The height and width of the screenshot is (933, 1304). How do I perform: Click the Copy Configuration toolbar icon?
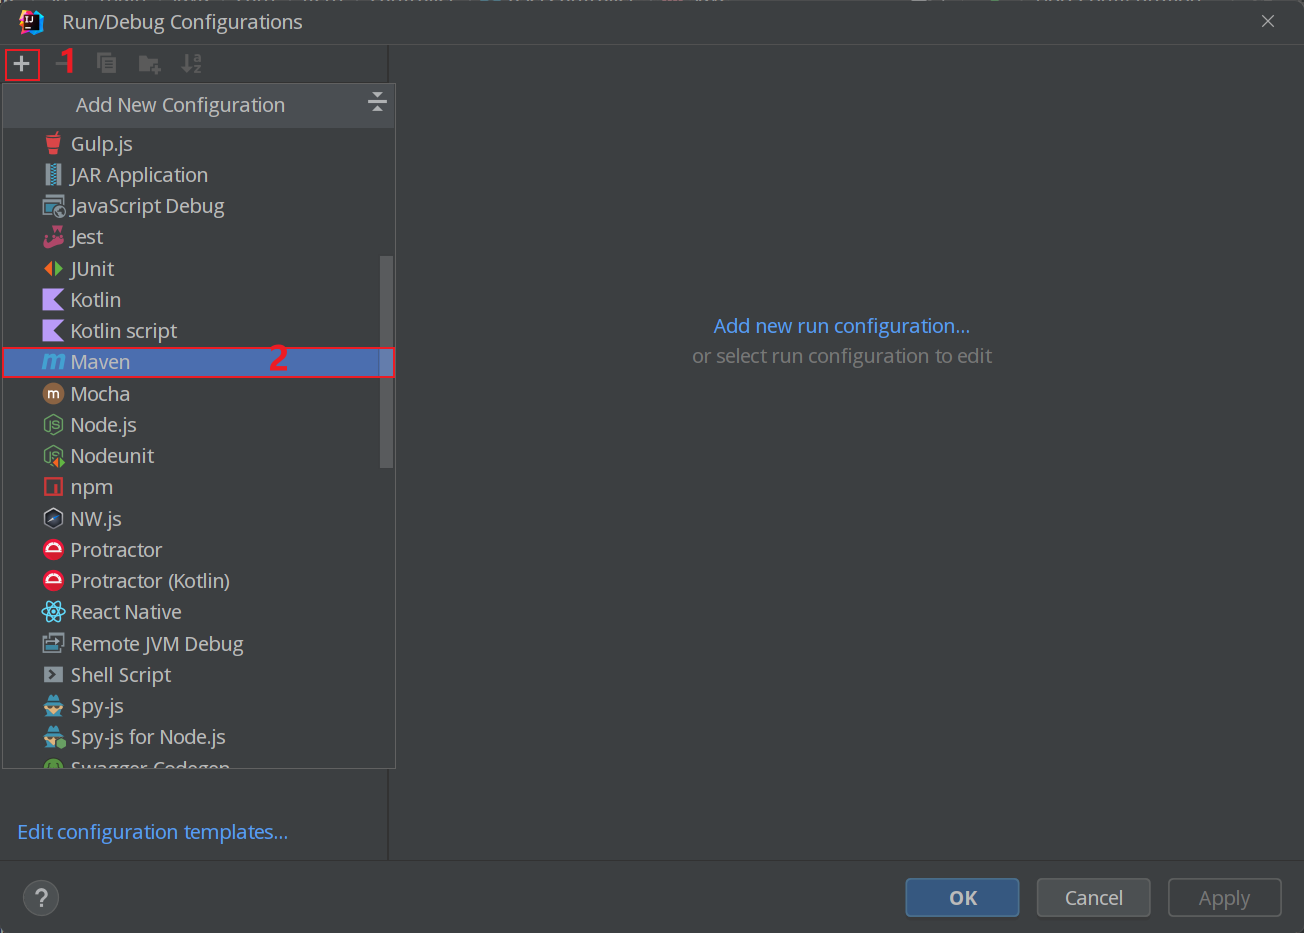pyautogui.click(x=106, y=64)
